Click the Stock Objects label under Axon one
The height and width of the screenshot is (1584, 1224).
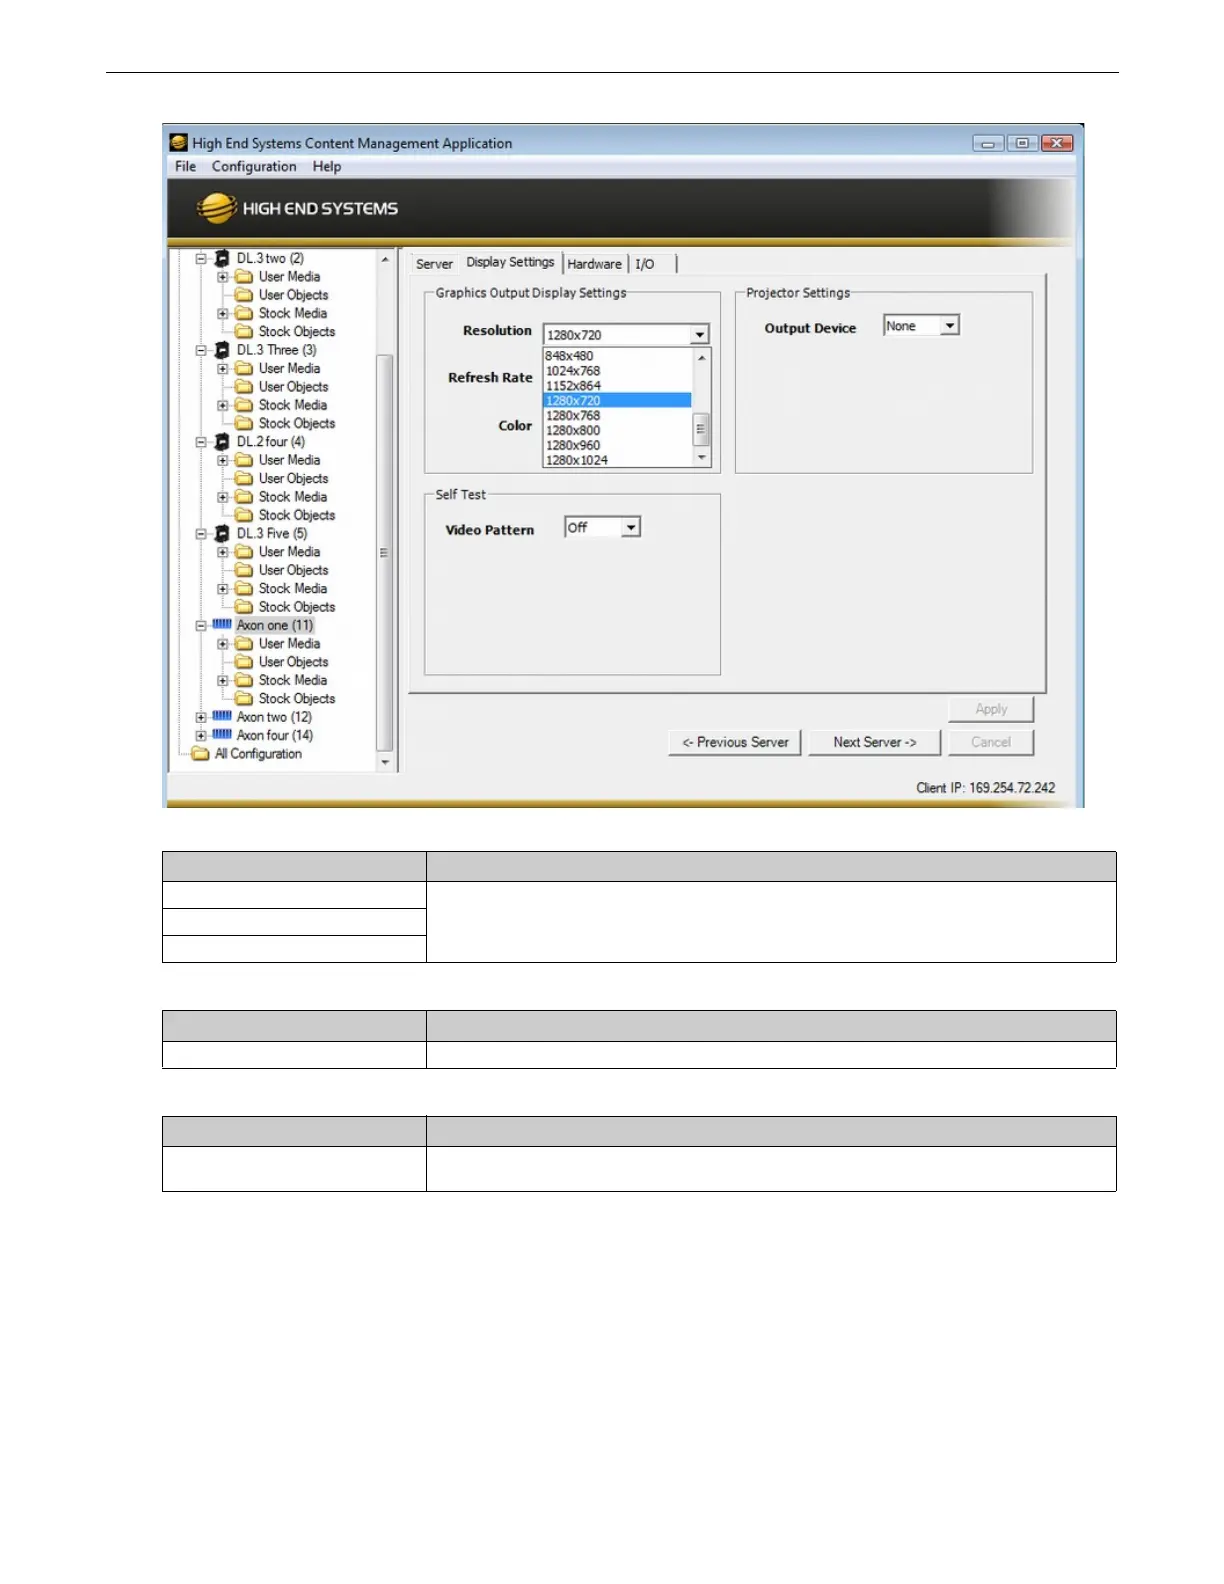[297, 699]
